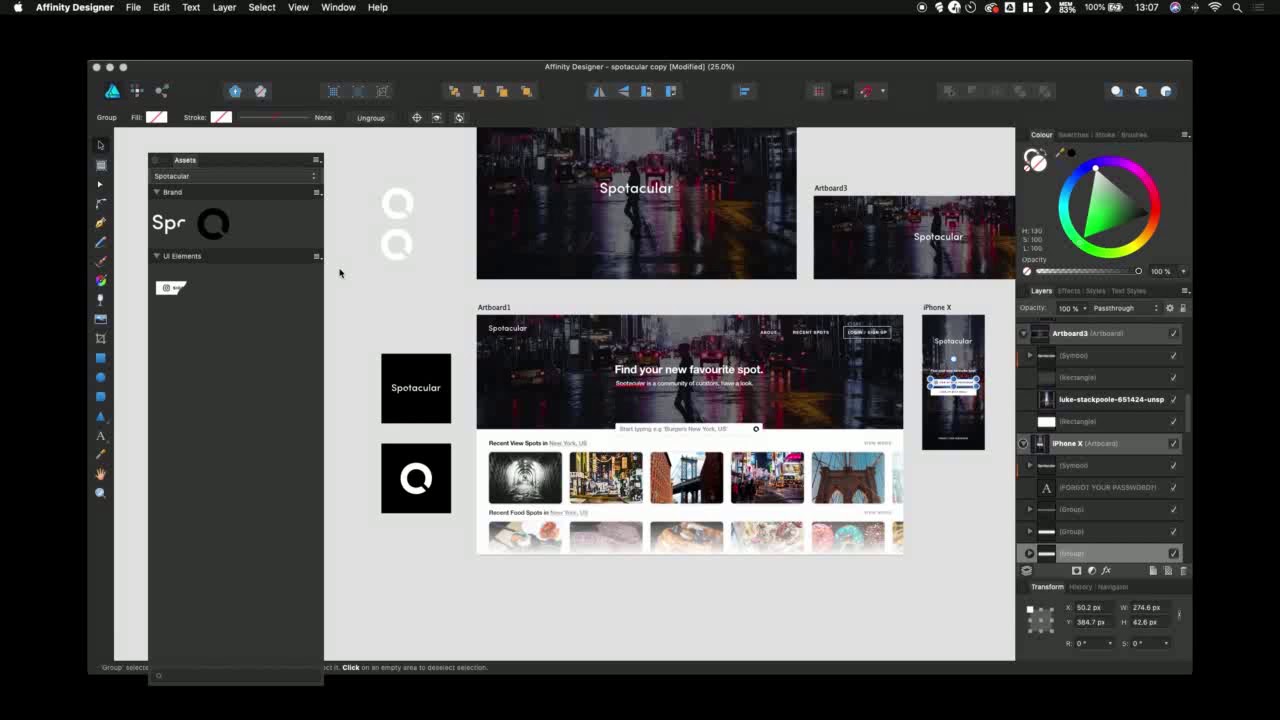Screen dimensions: 1280x720
Task: Select the Fill gradient tool
Action: 100,281
